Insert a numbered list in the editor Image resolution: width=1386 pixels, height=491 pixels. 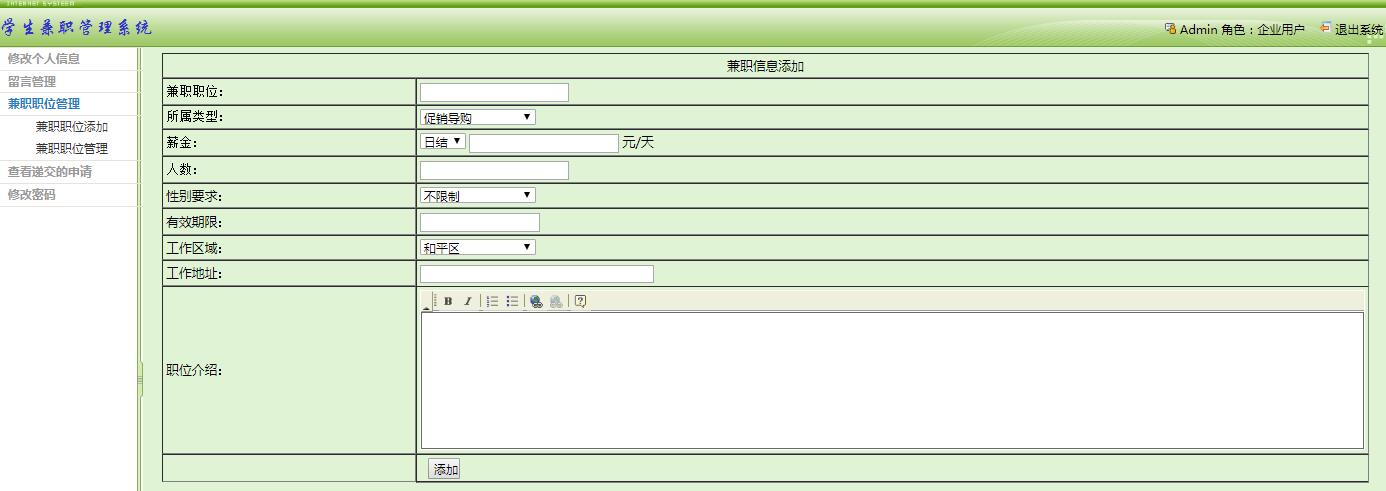tap(492, 301)
